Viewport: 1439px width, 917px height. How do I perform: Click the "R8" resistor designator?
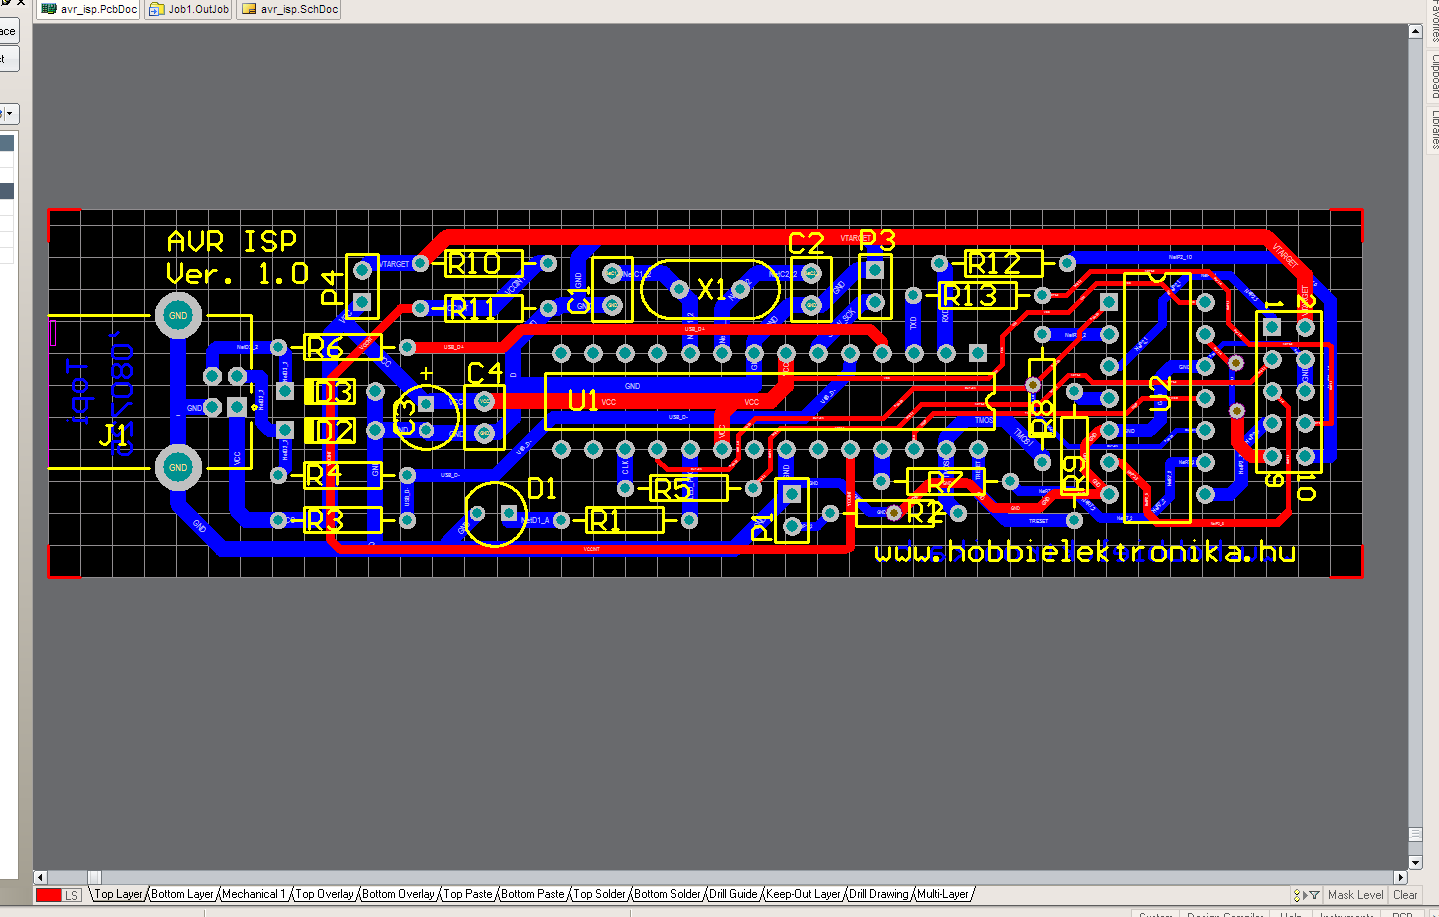point(1042,417)
